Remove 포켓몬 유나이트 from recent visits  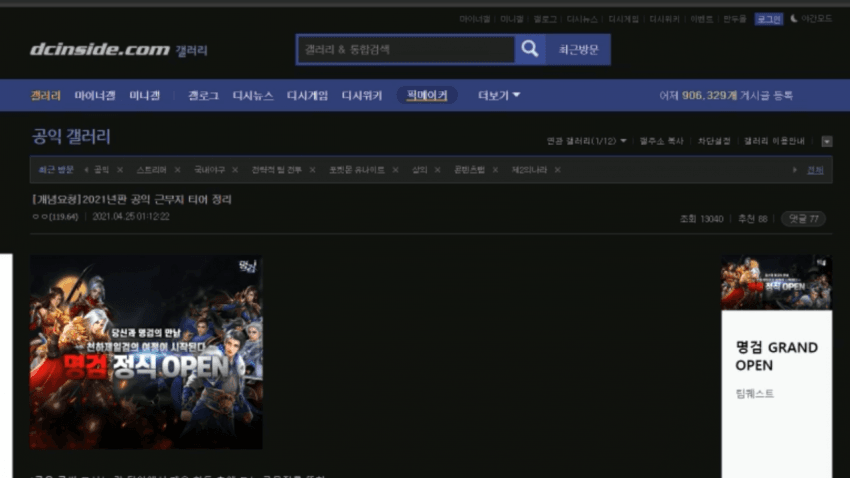click(395, 170)
